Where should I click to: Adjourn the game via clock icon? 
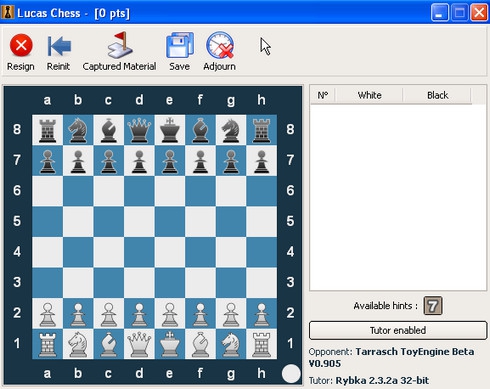[220, 45]
